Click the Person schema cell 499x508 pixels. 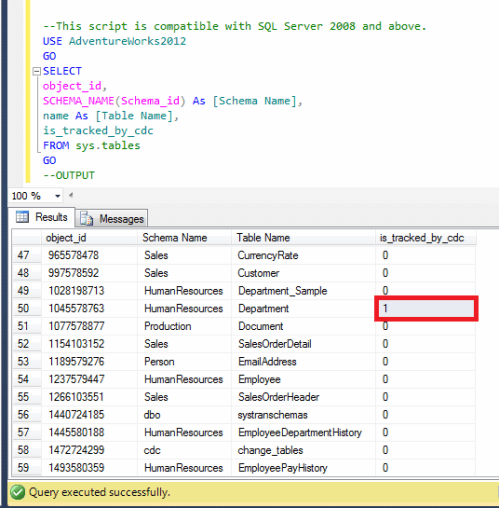(x=184, y=361)
